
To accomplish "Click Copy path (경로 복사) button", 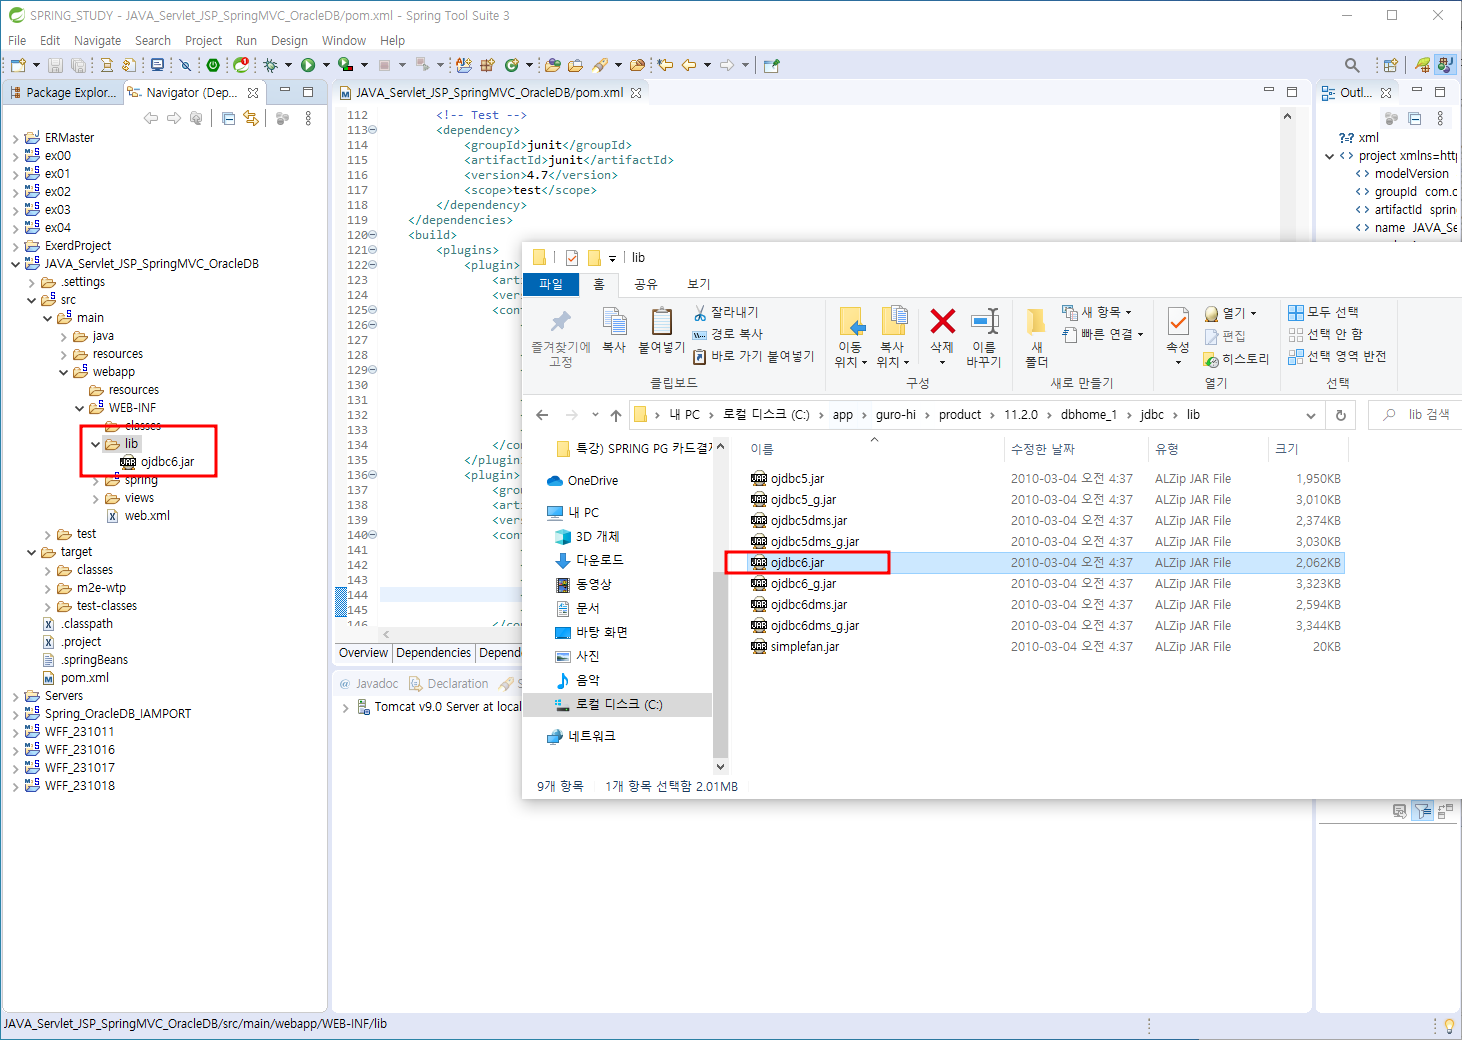I will [x=727, y=334].
